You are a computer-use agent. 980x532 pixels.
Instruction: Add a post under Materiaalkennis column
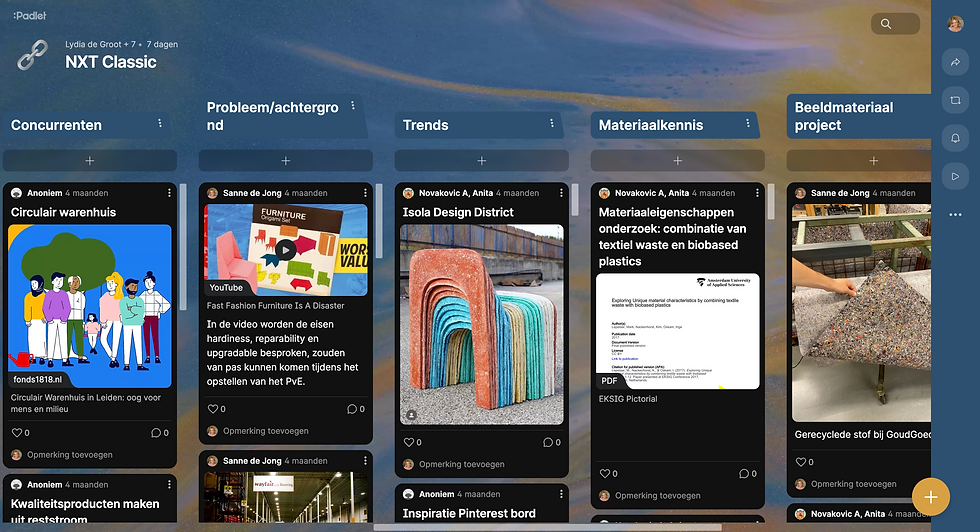[678, 161]
